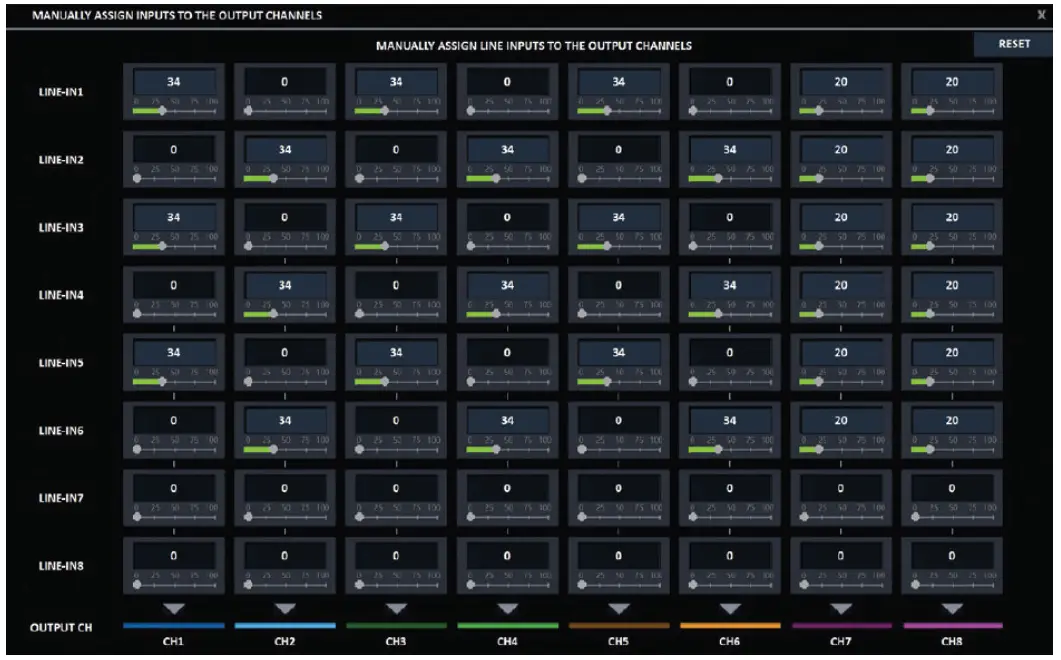Screen dimensions: 1061x660
Task: Click the CH4 down arrow marker
Action: coord(507,609)
